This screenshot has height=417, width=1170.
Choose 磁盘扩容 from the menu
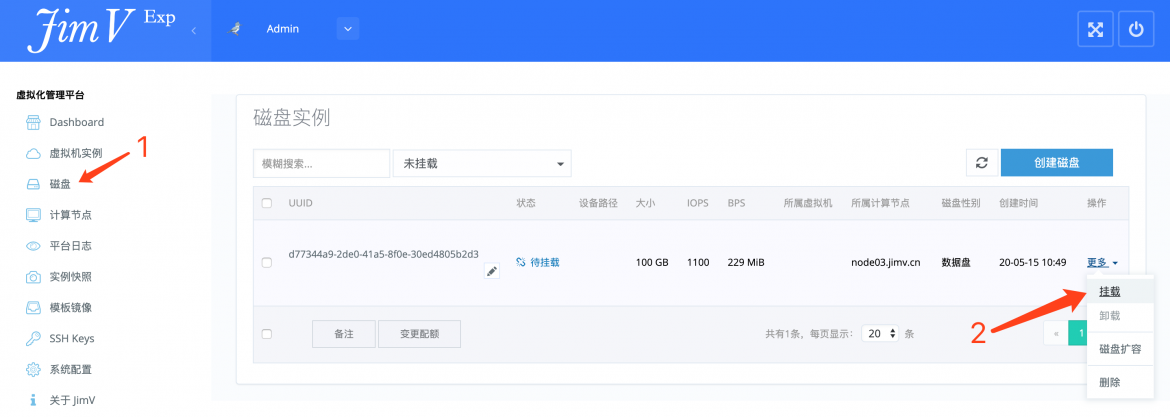point(1120,349)
